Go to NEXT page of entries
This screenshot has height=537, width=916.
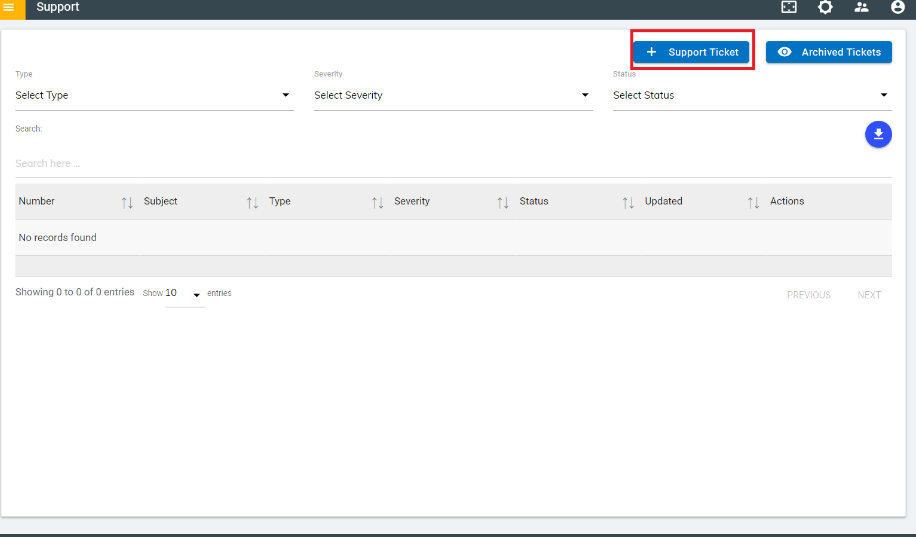pyautogui.click(x=869, y=295)
